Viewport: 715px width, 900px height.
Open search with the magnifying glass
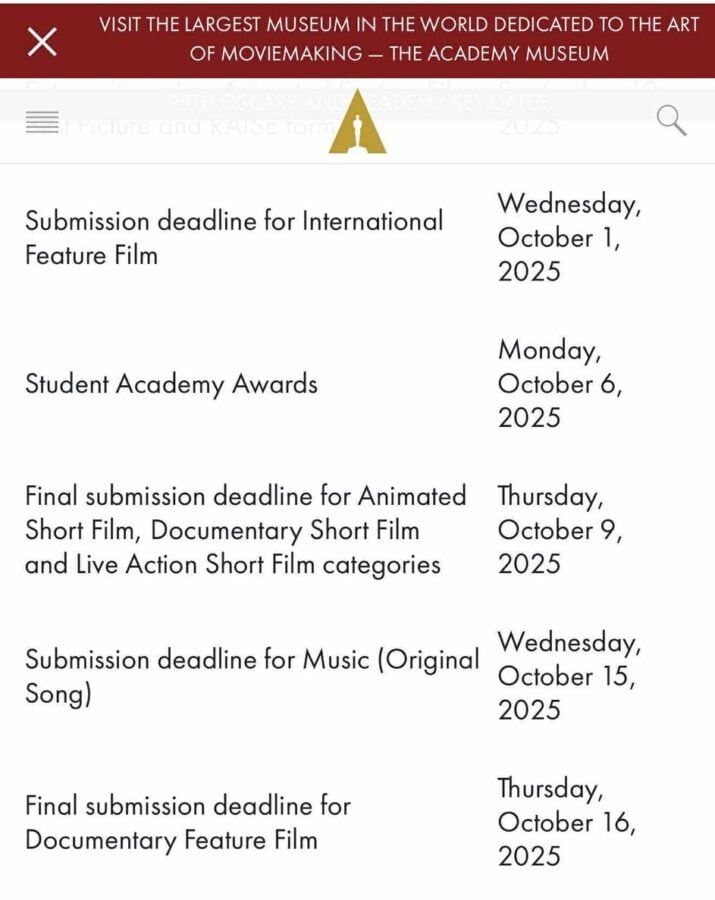pyautogui.click(x=671, y=121)
